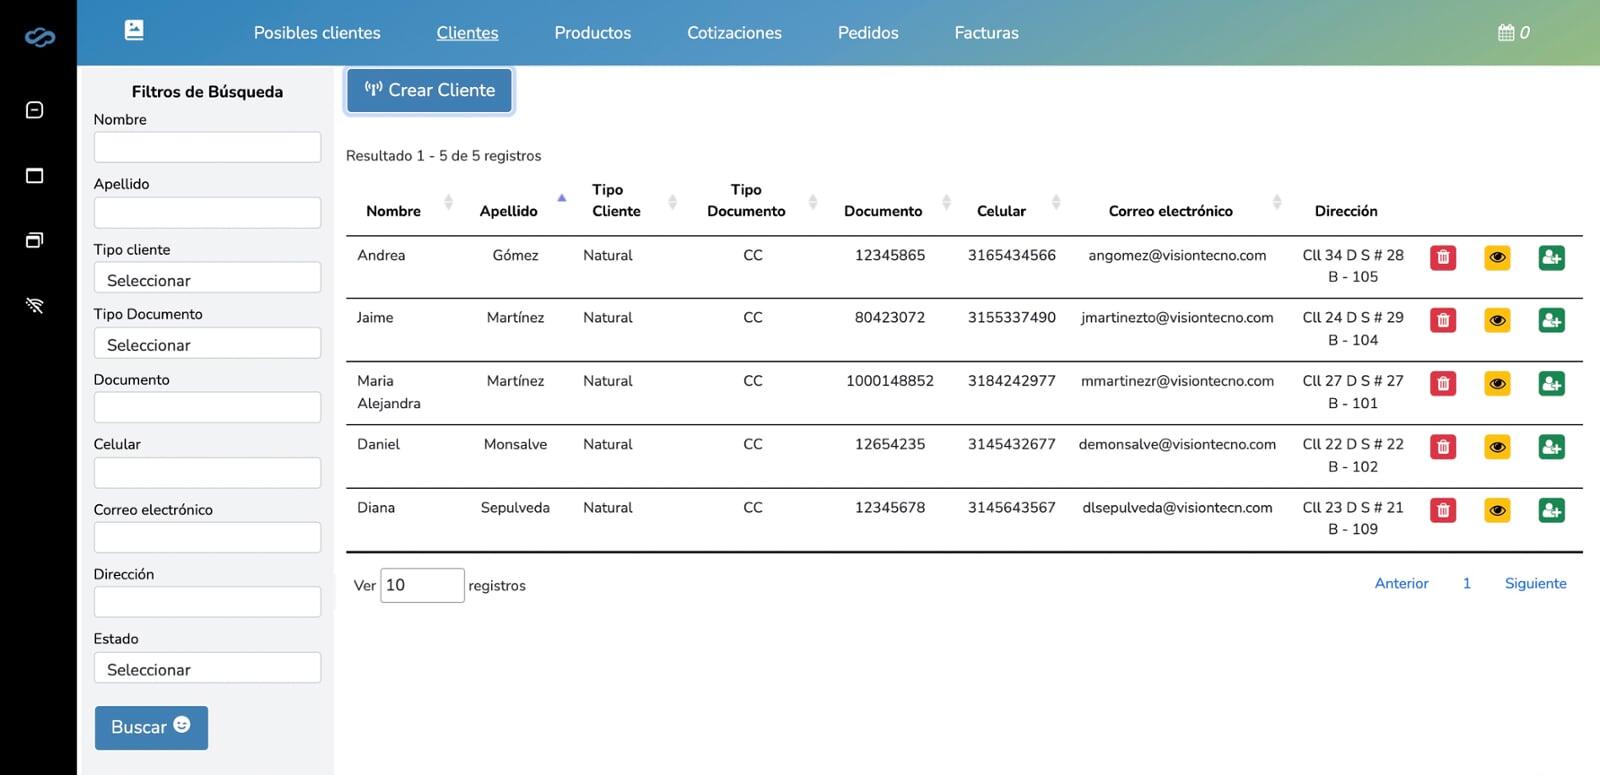Click email mmartinezr@visiontecno.com
The height and width of the screenshot is (775, 1600).
pyautogui.click(x=1177, y=381)
